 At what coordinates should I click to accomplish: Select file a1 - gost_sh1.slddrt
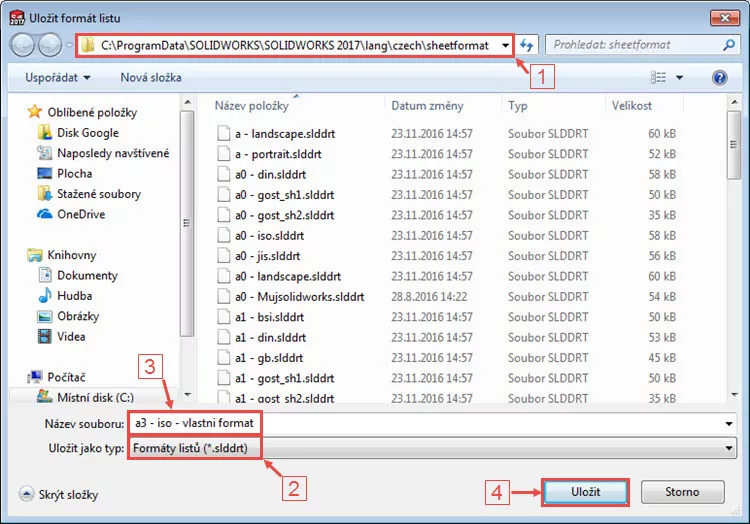pos(284,378)
